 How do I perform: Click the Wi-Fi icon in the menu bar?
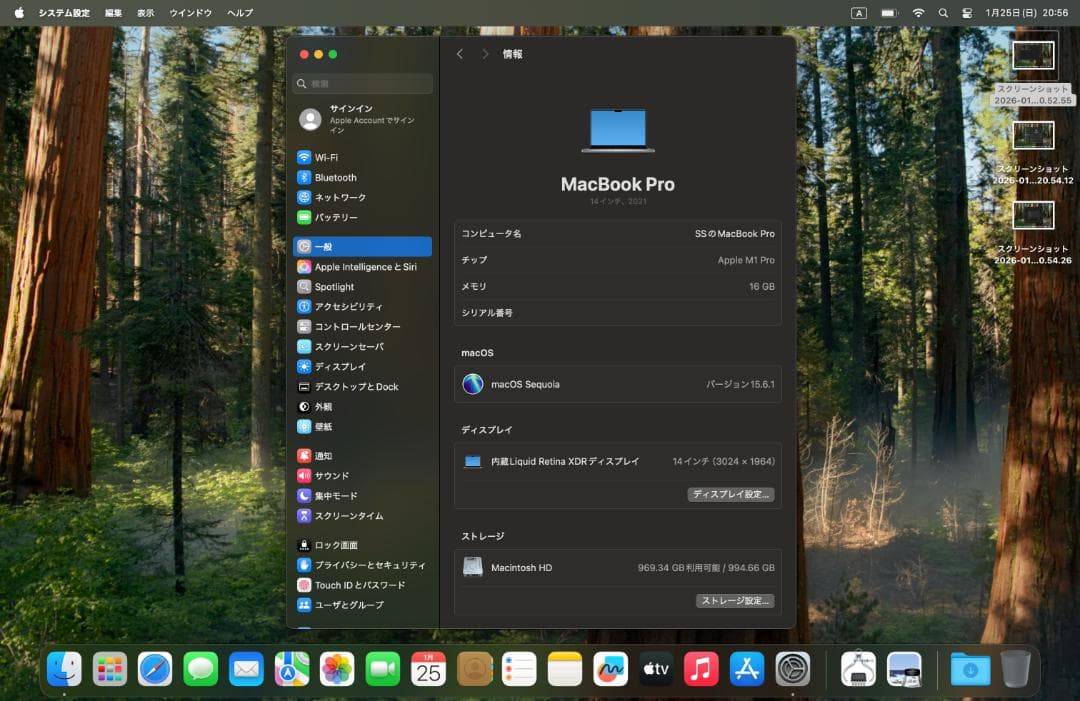pyautogui.click(x=917, y=13)
